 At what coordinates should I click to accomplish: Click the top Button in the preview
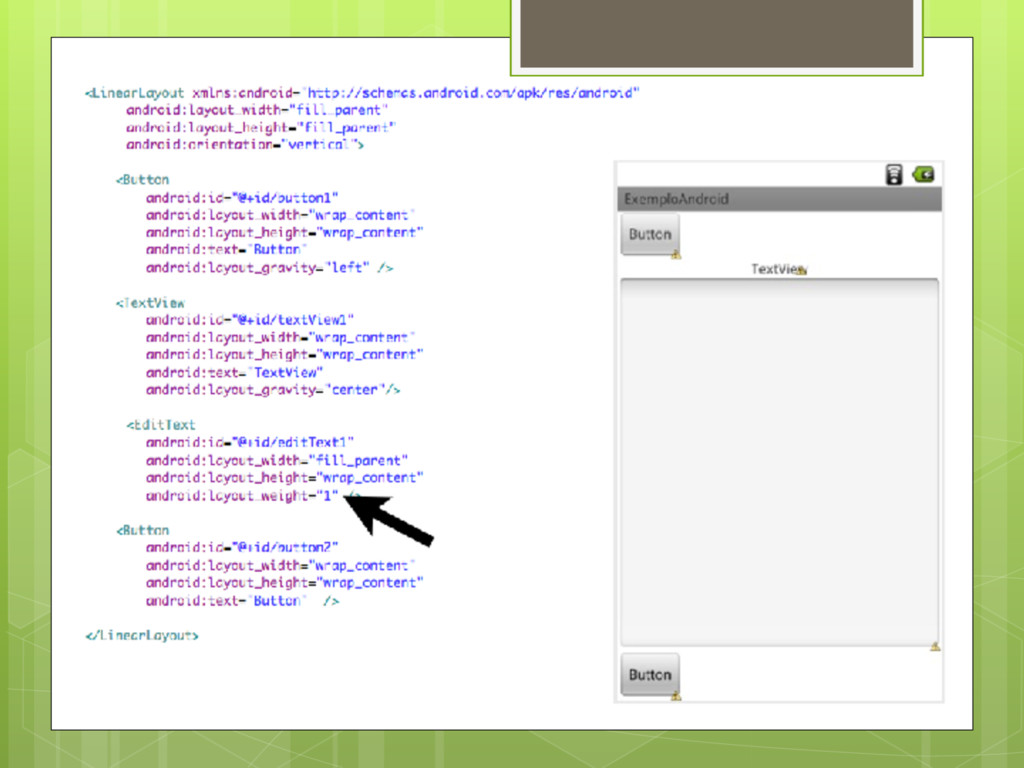[650, 234]
